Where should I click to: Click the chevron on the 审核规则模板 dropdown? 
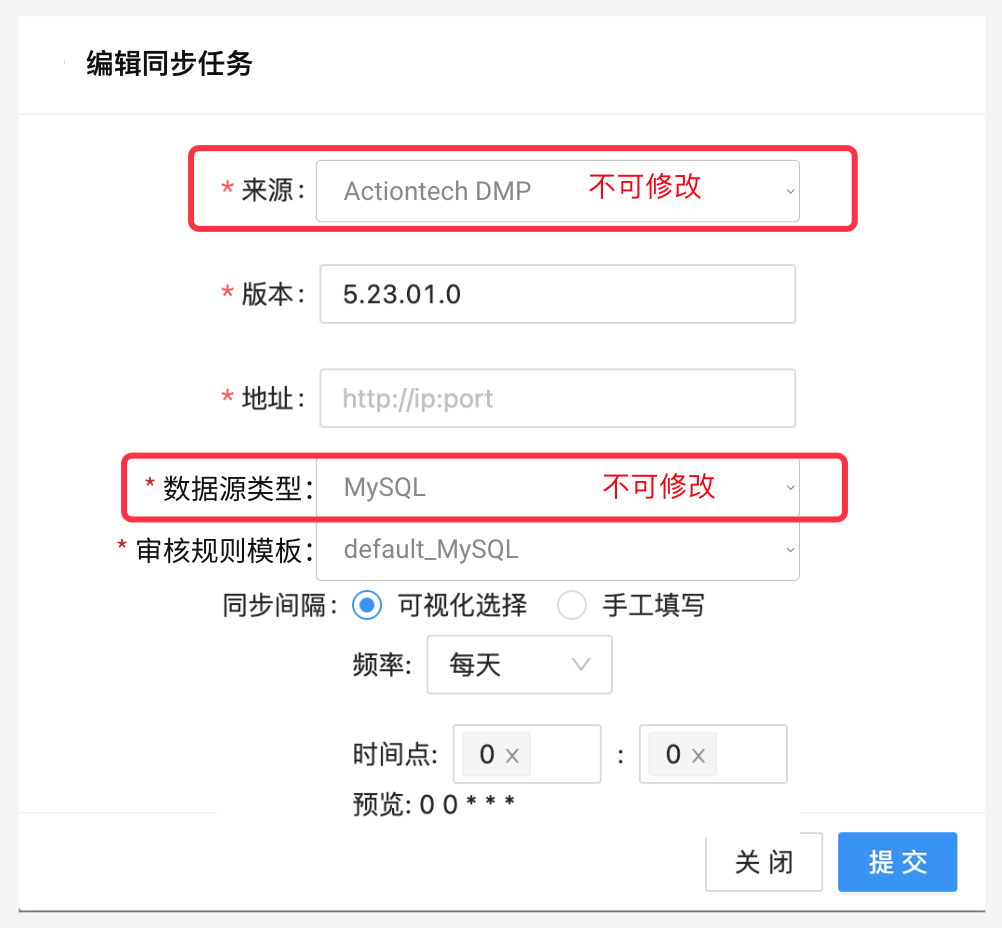(x=791, y=549)
